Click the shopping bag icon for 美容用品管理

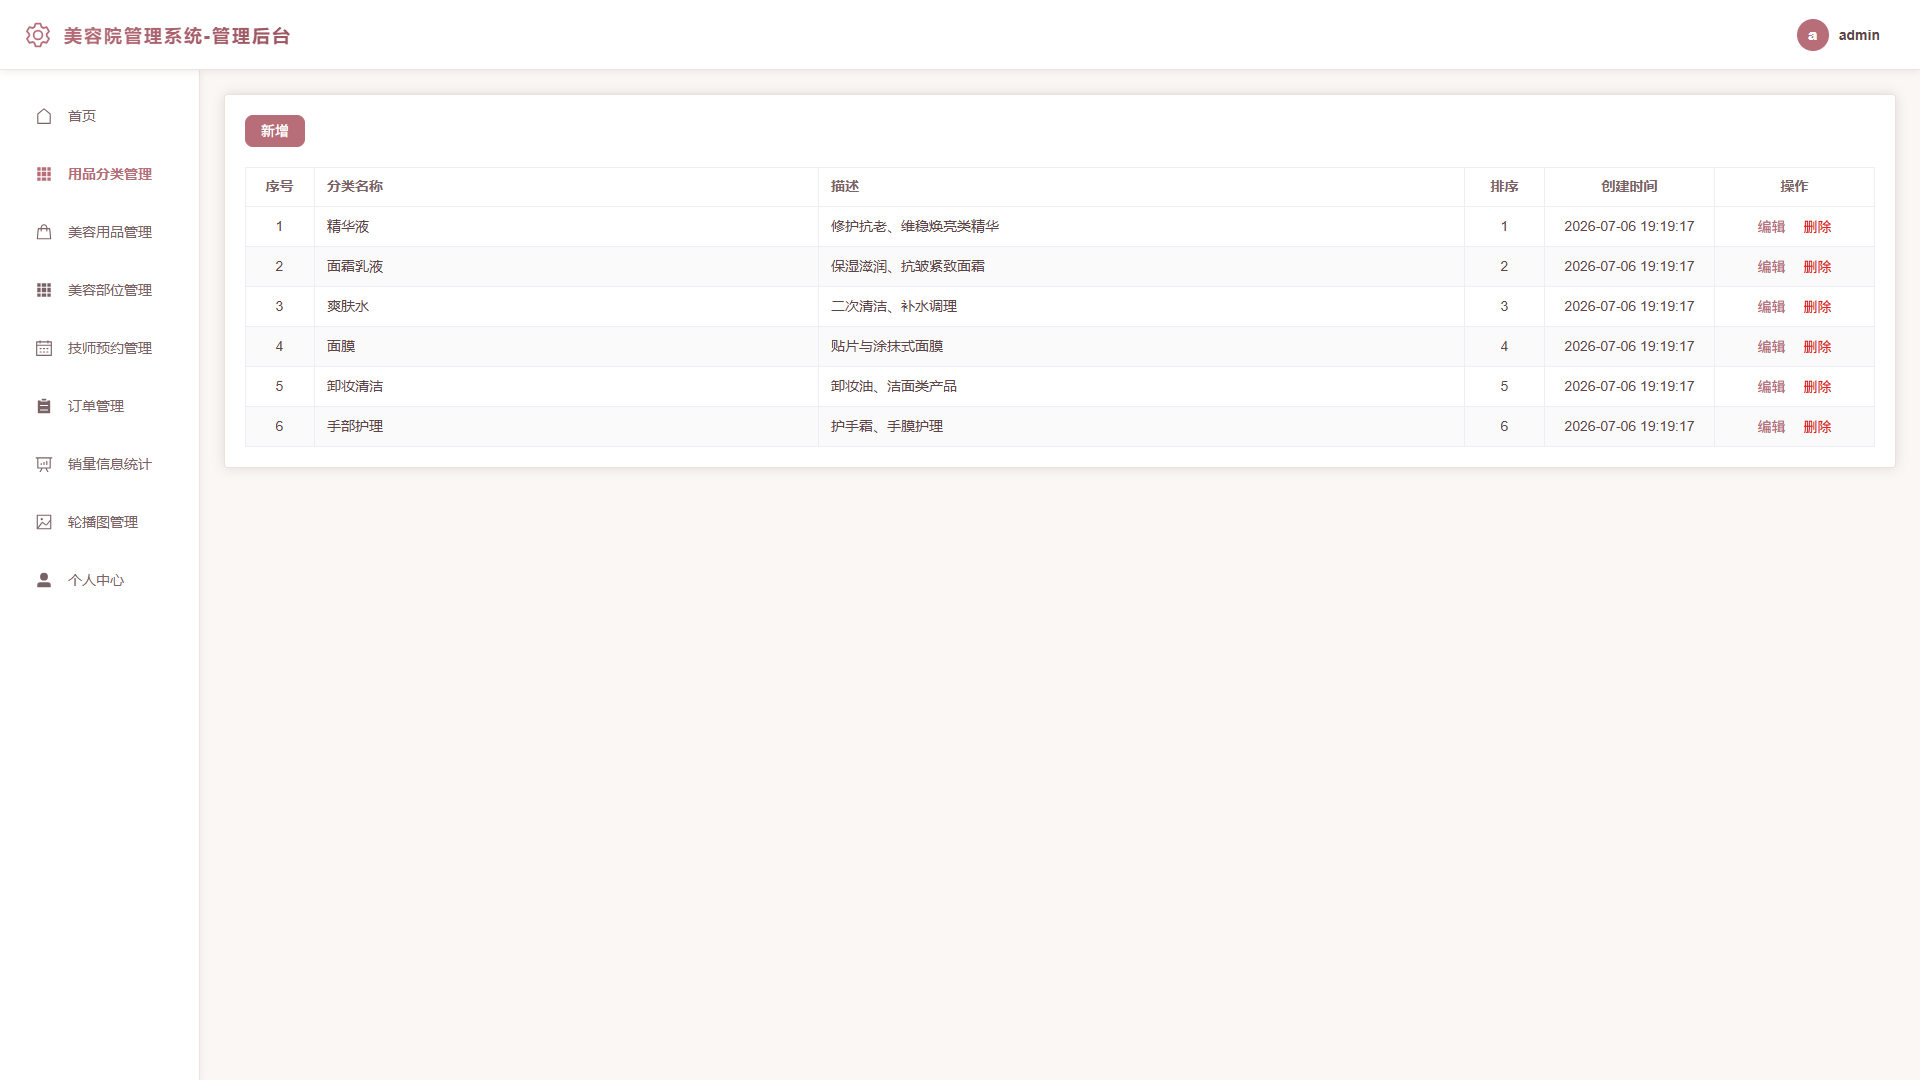pos(44,232)
